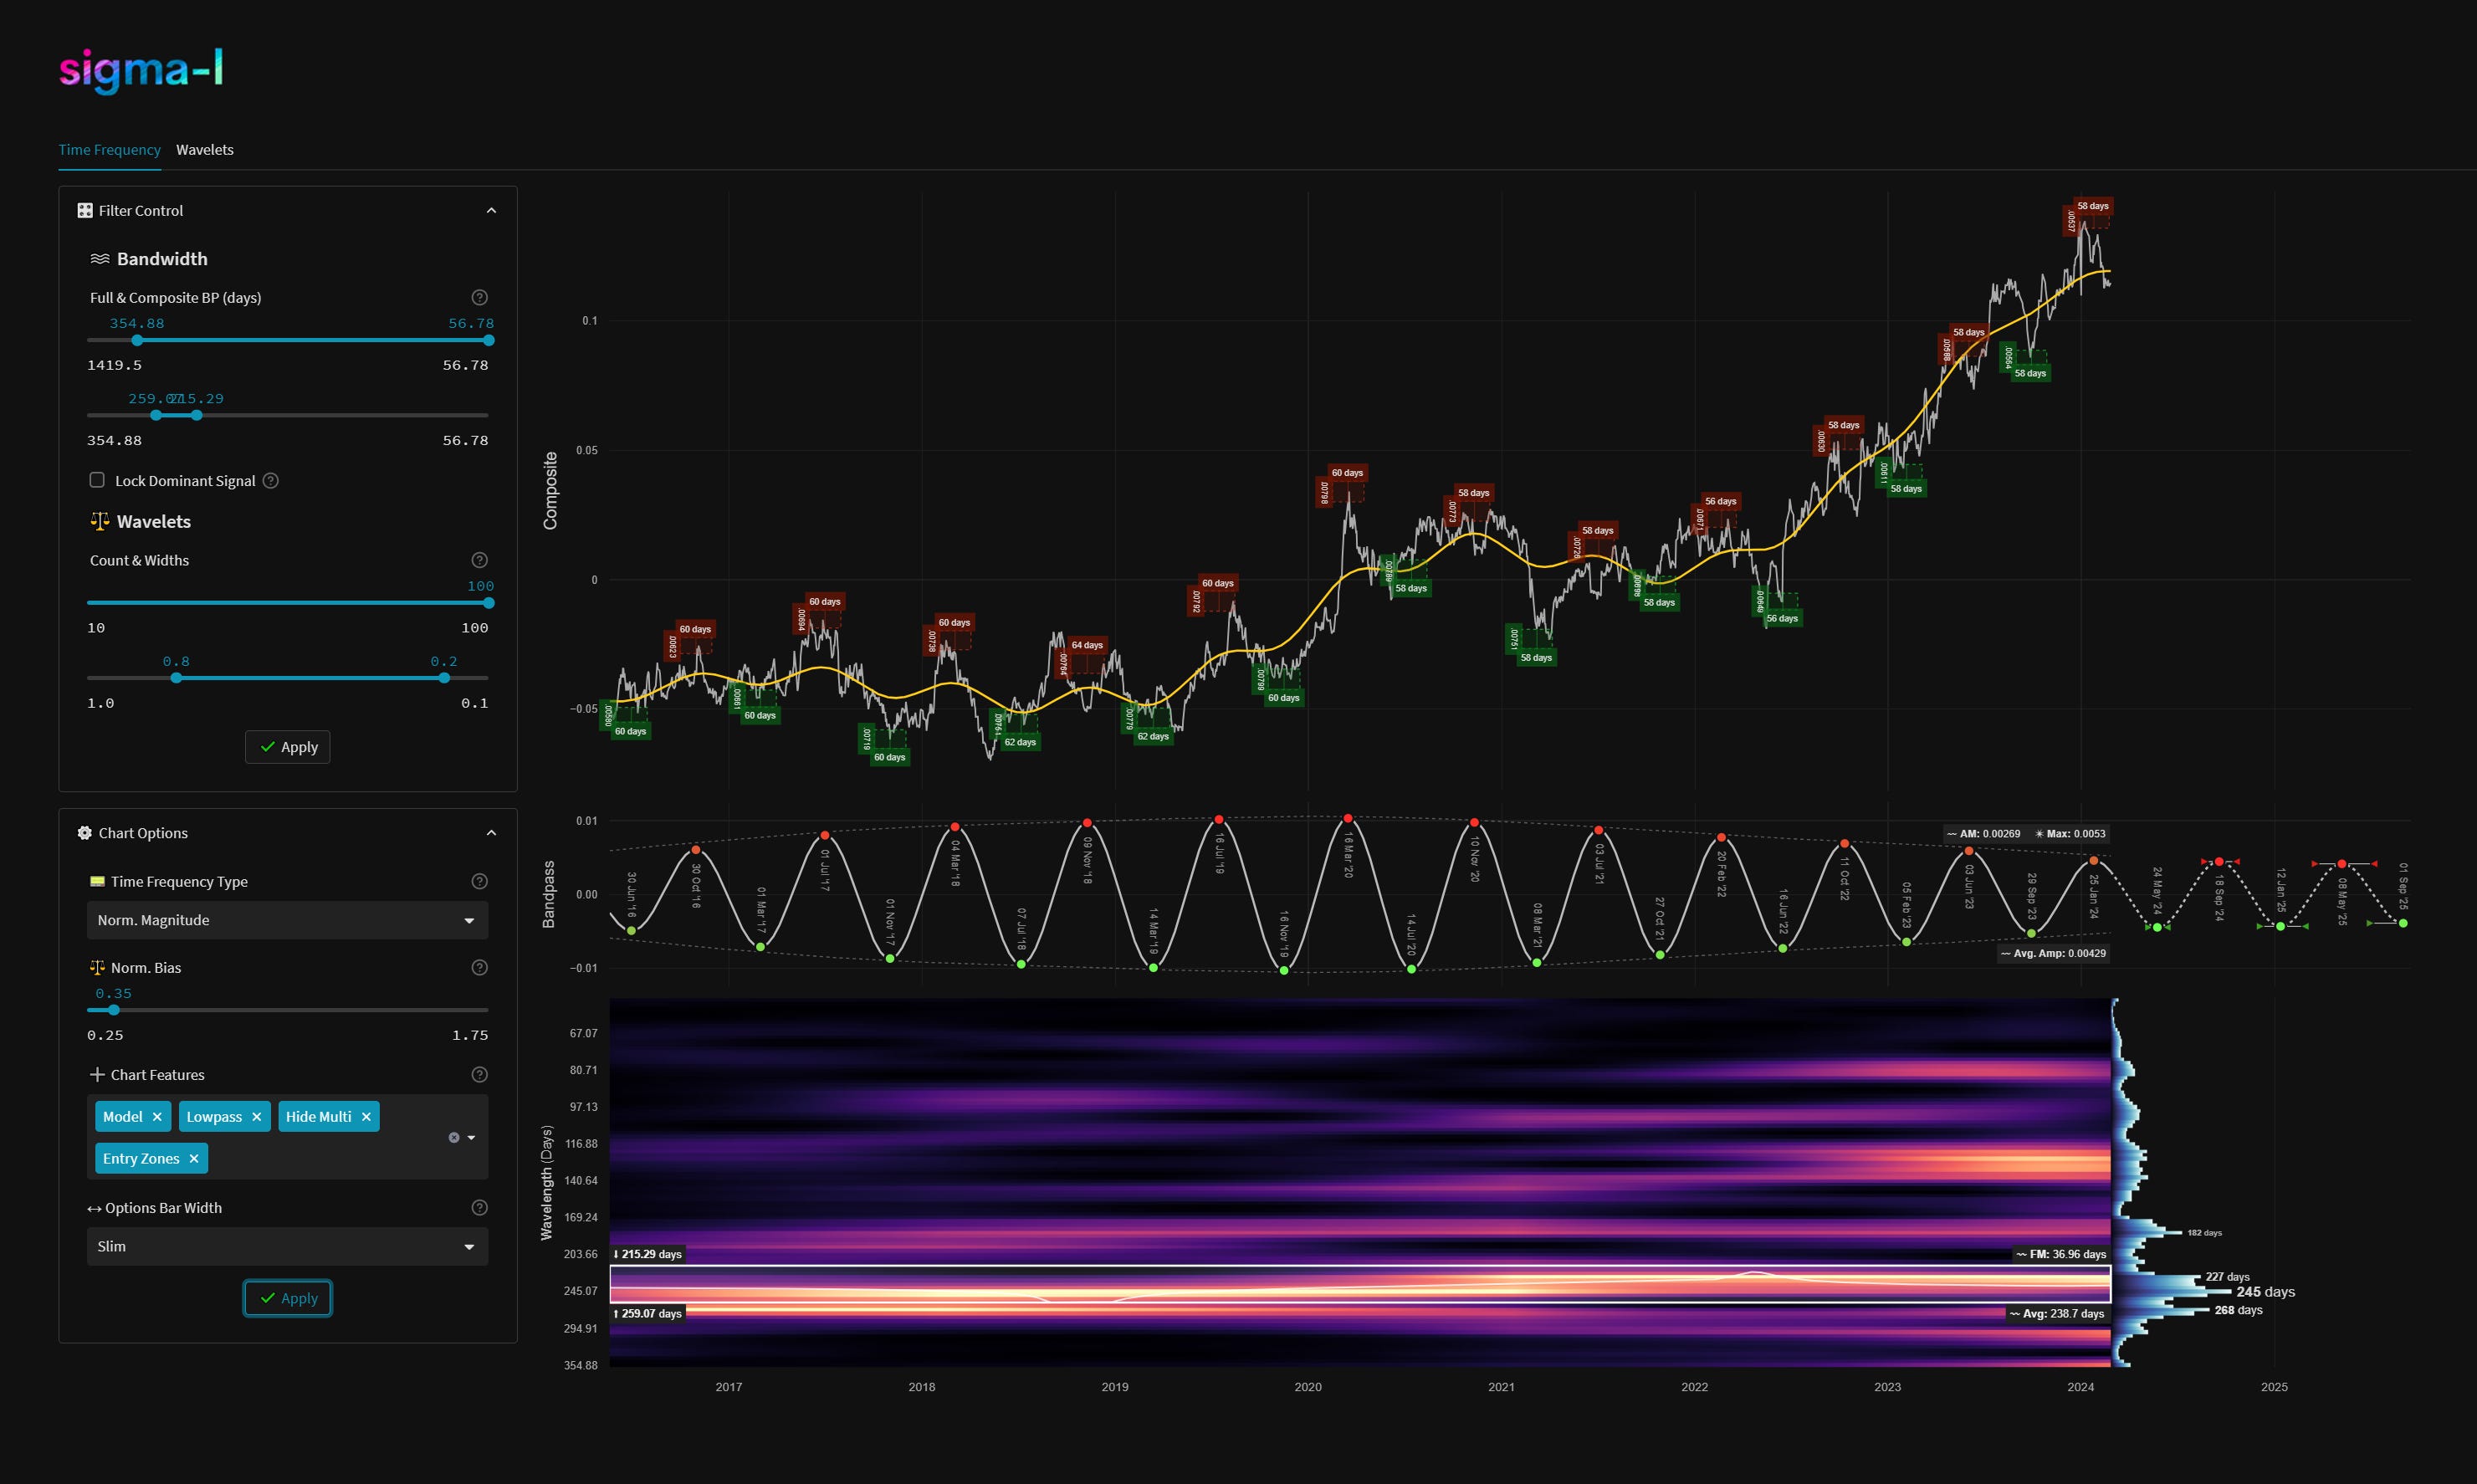The image size is (2477, 1484).
Task: Remove the Entry Zones feature tag
Action: [194, 1159]
